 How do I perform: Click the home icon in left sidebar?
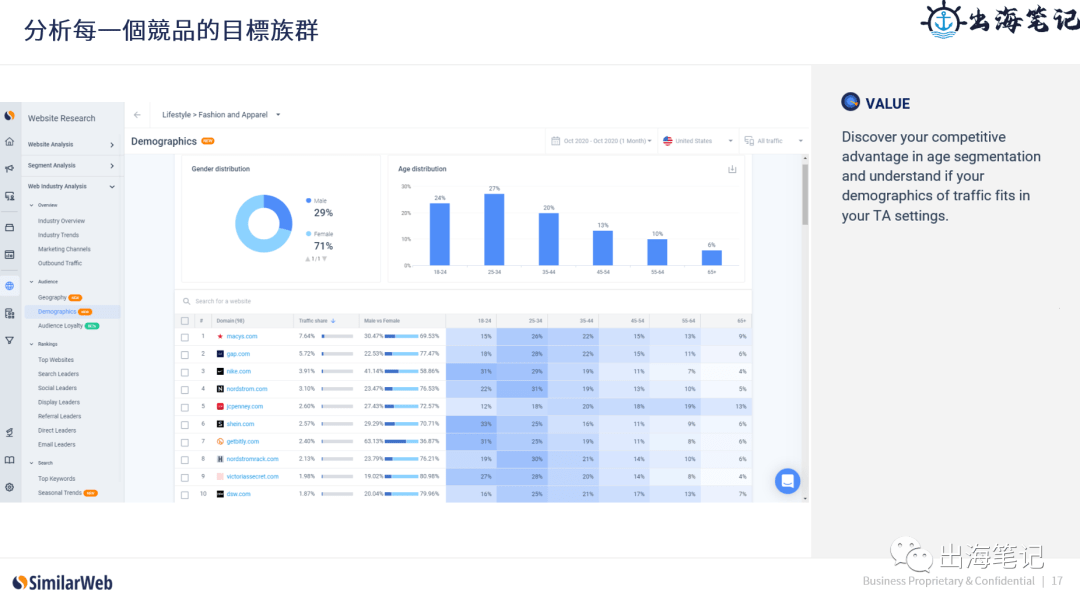(x=10, y=142)
